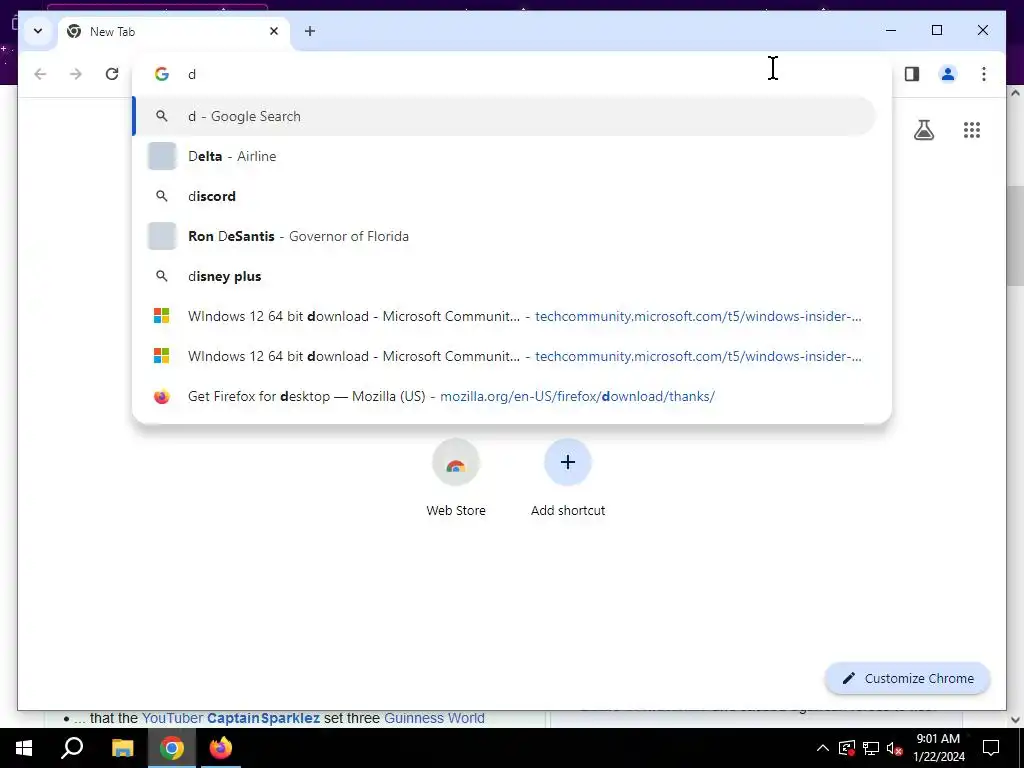Open the Chrome three-dot menu
Screen dimensions: 1024x768
coord(984,74)
